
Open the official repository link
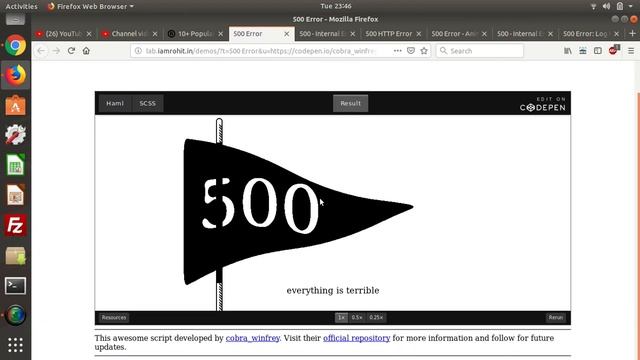tap(357, 338)
